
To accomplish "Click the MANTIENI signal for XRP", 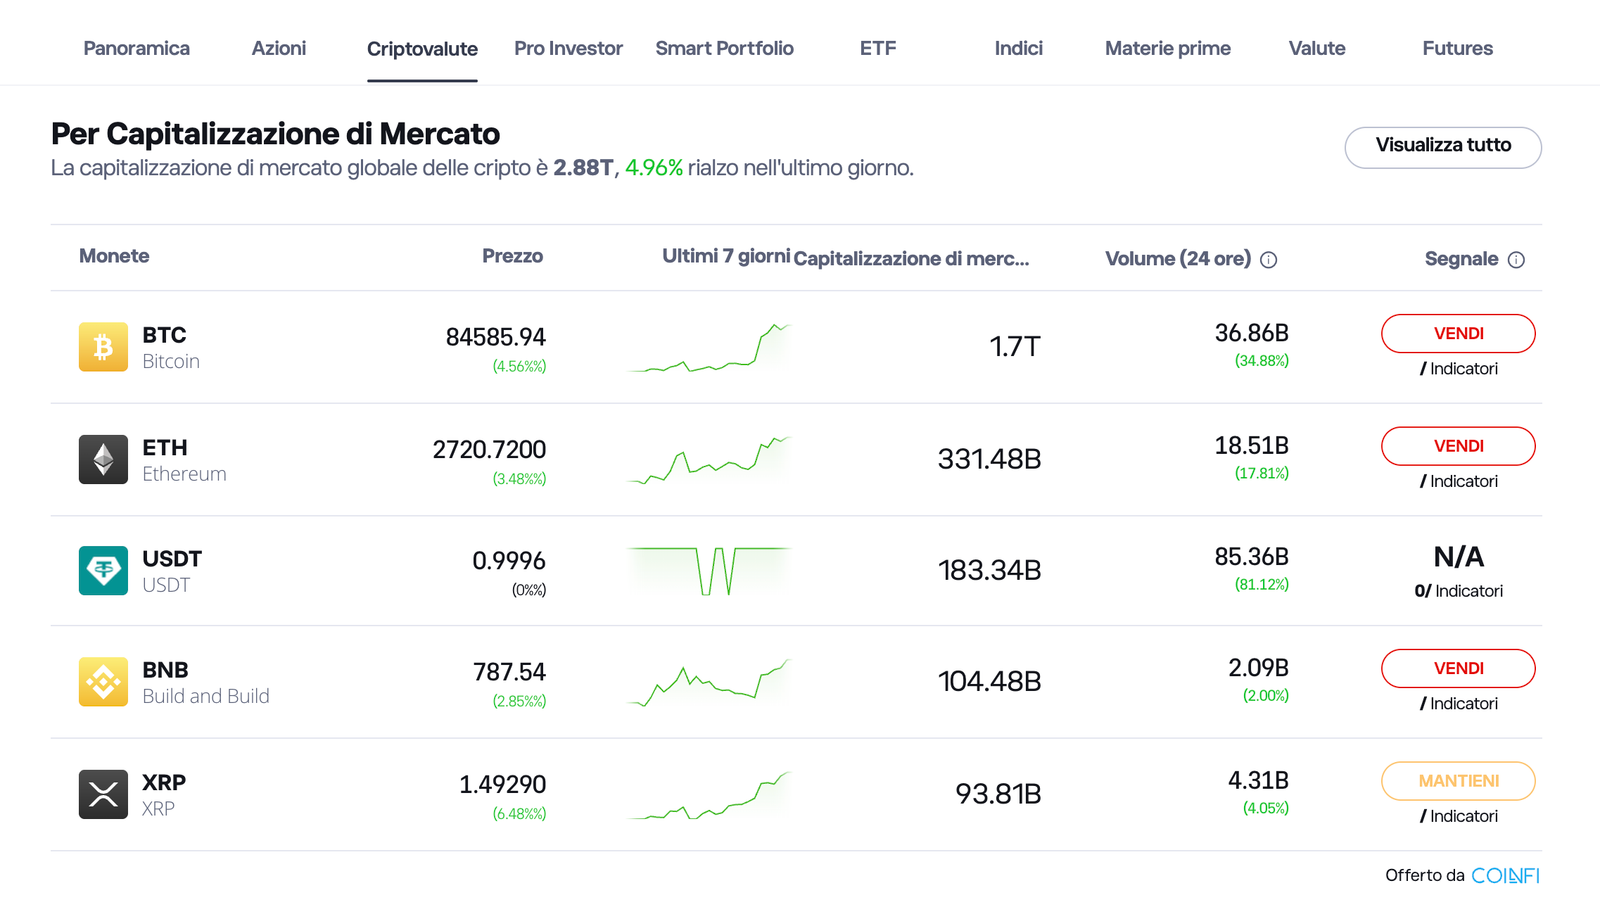I will 1458,781.
